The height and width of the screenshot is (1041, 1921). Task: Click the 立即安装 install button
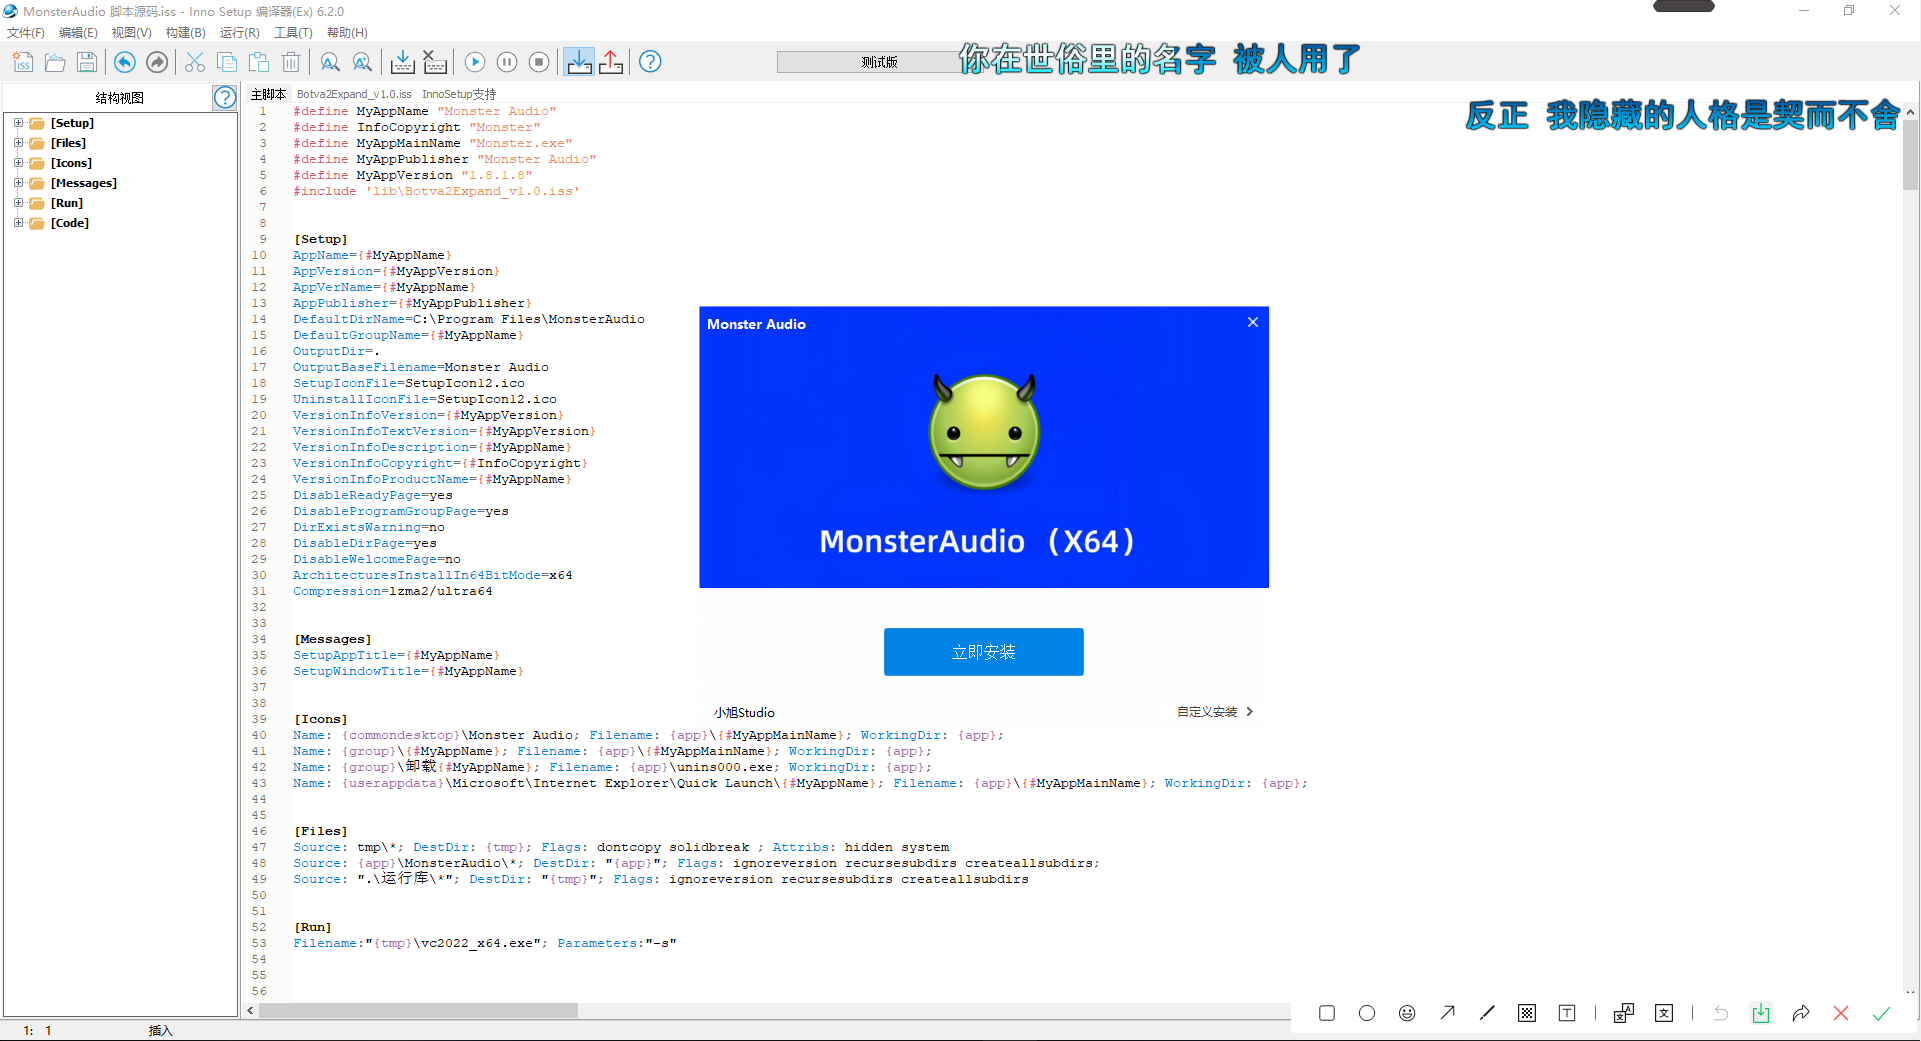983,651
